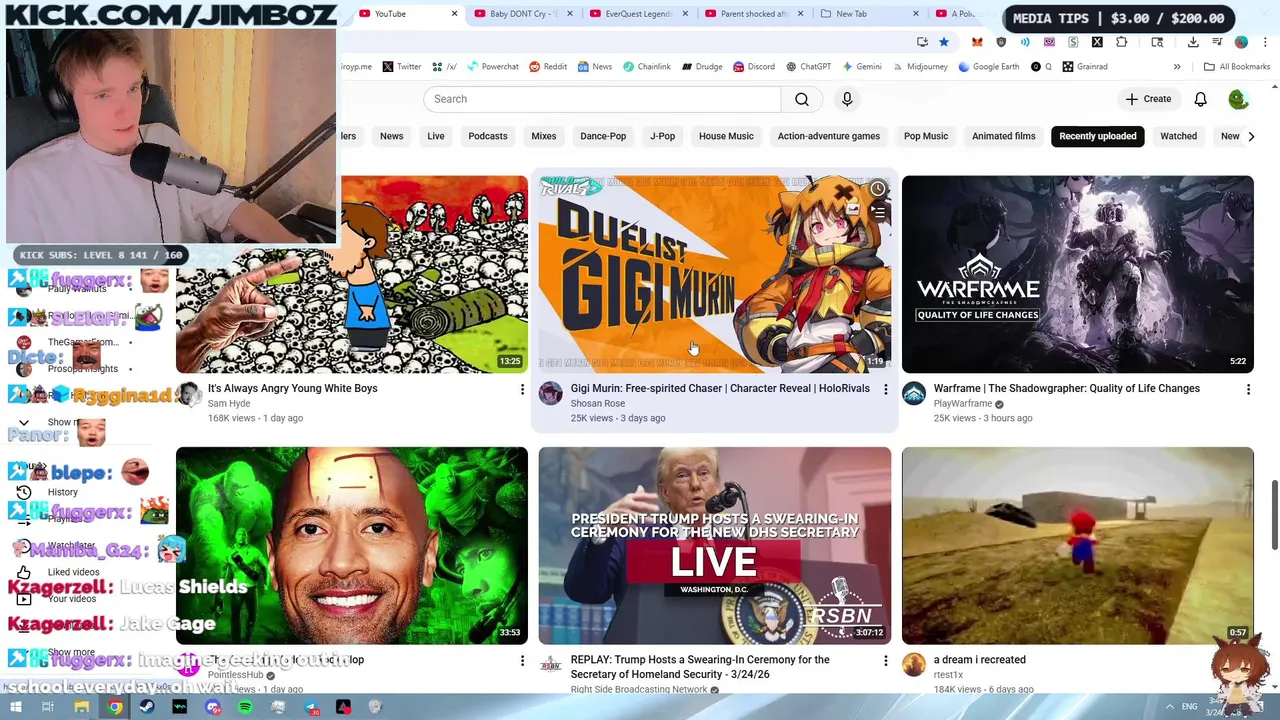
Task: Click the YouTube search magnifier button
Action: coord(802,99)
